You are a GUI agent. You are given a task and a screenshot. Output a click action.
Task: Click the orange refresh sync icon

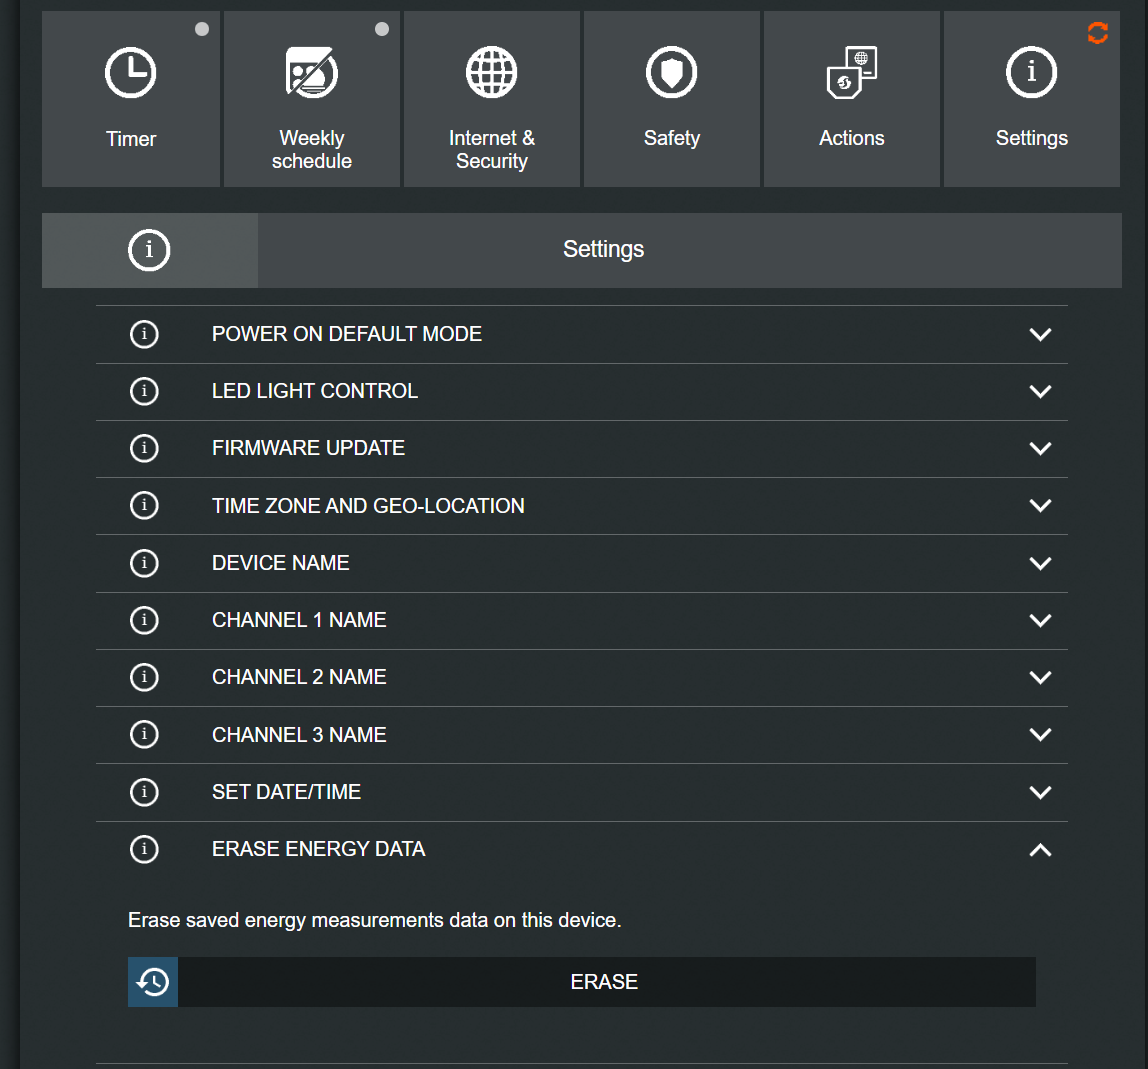pos(1098,33)
